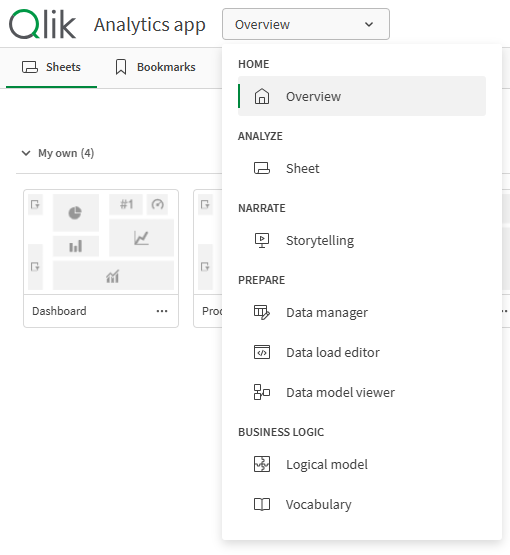The image size is (510, 555).
Task: Click the Storytelling presentation icon
Action: [262, 240]
